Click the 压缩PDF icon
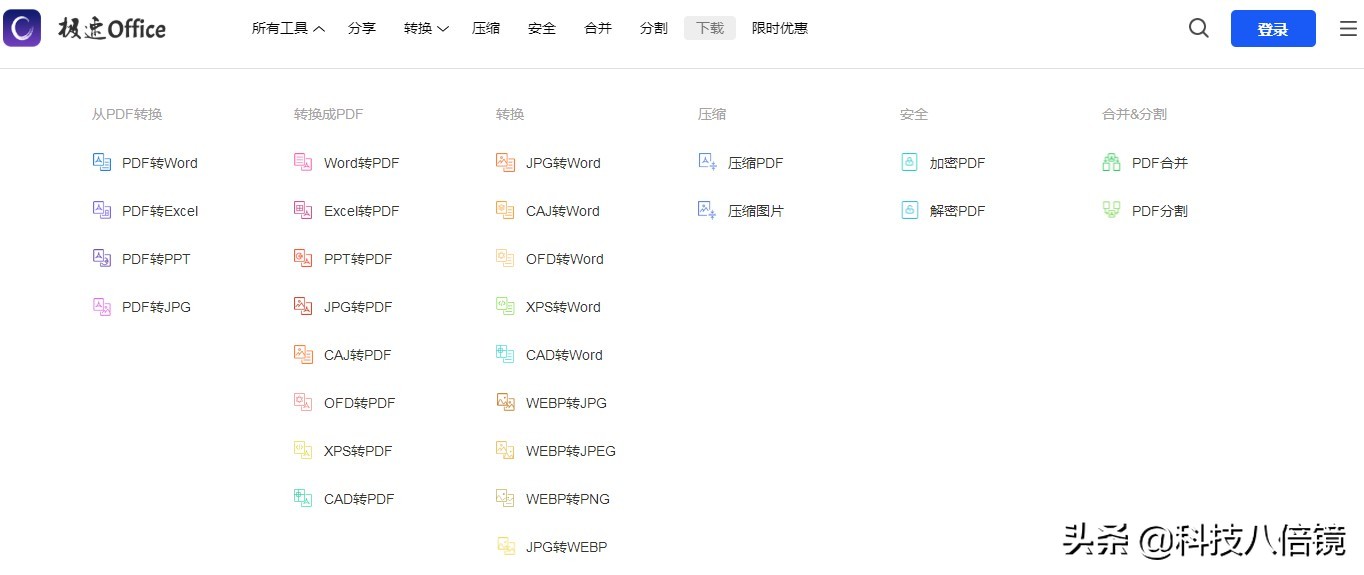This screenshot has height=575, width=1364. coord(707,162)
